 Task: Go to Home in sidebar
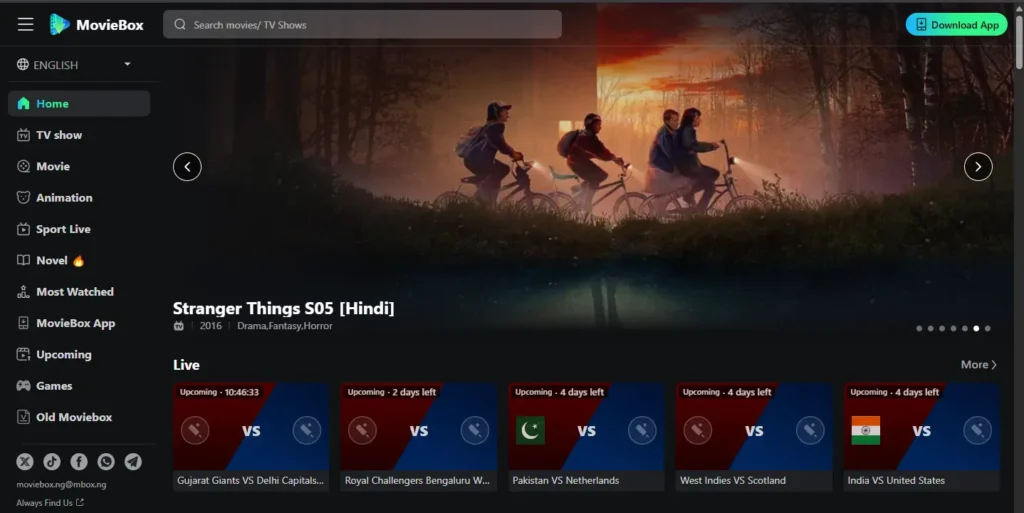click(79, 104)
